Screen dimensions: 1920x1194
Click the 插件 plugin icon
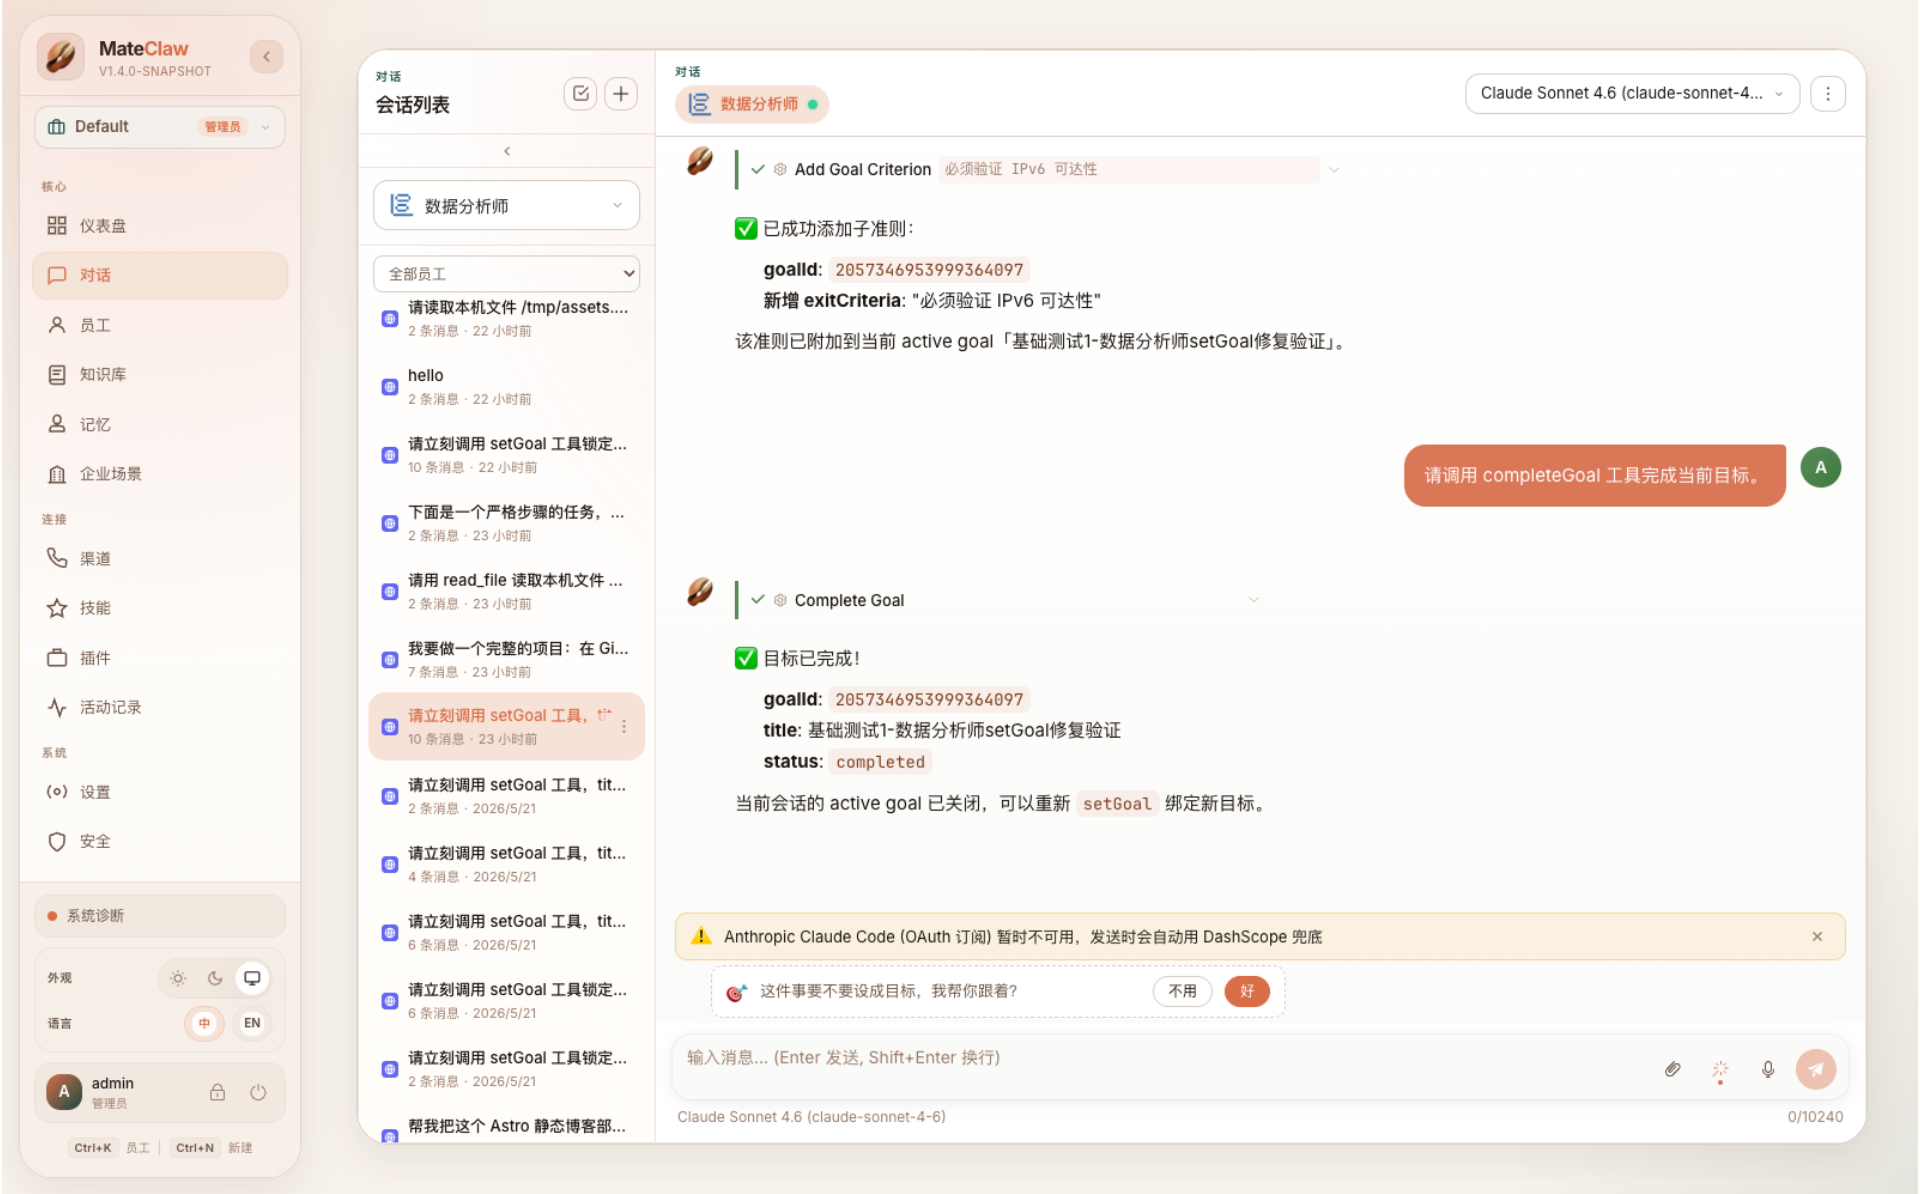pos(57,658)
